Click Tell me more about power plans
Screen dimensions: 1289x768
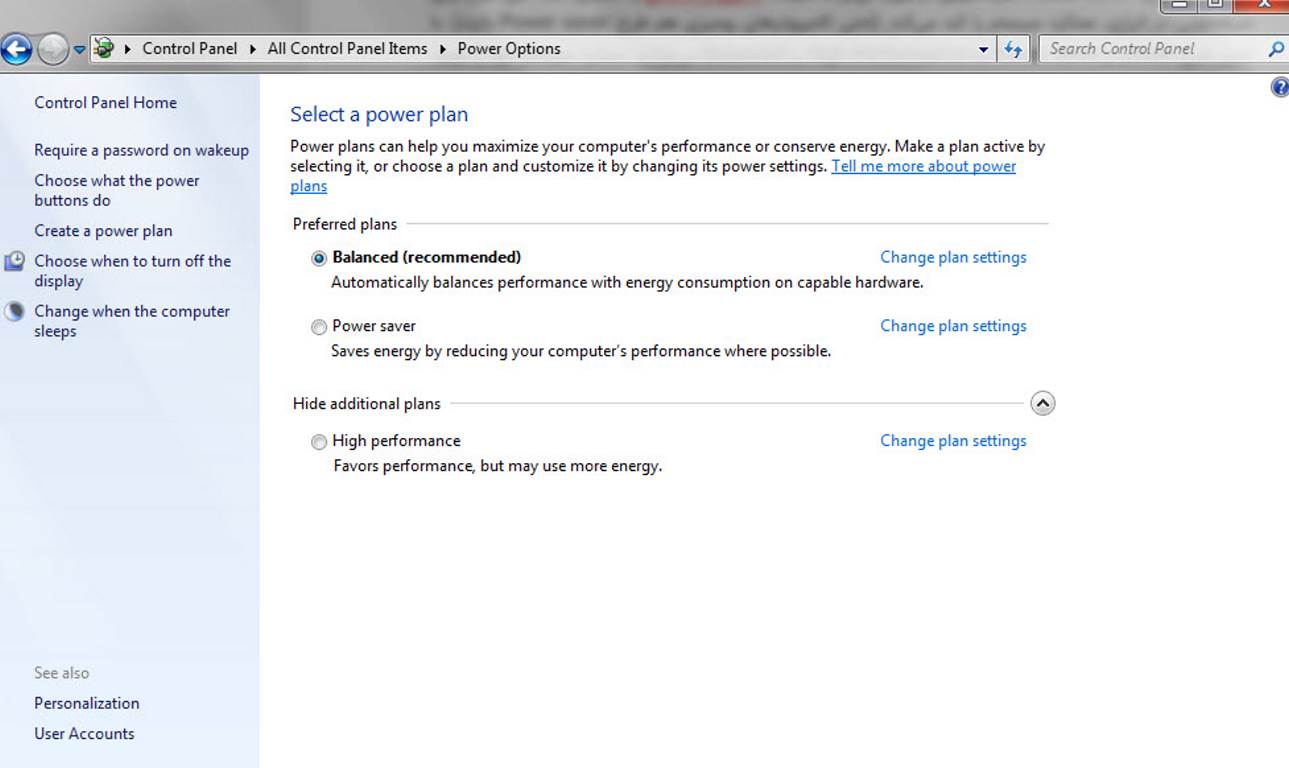[922, 166]
